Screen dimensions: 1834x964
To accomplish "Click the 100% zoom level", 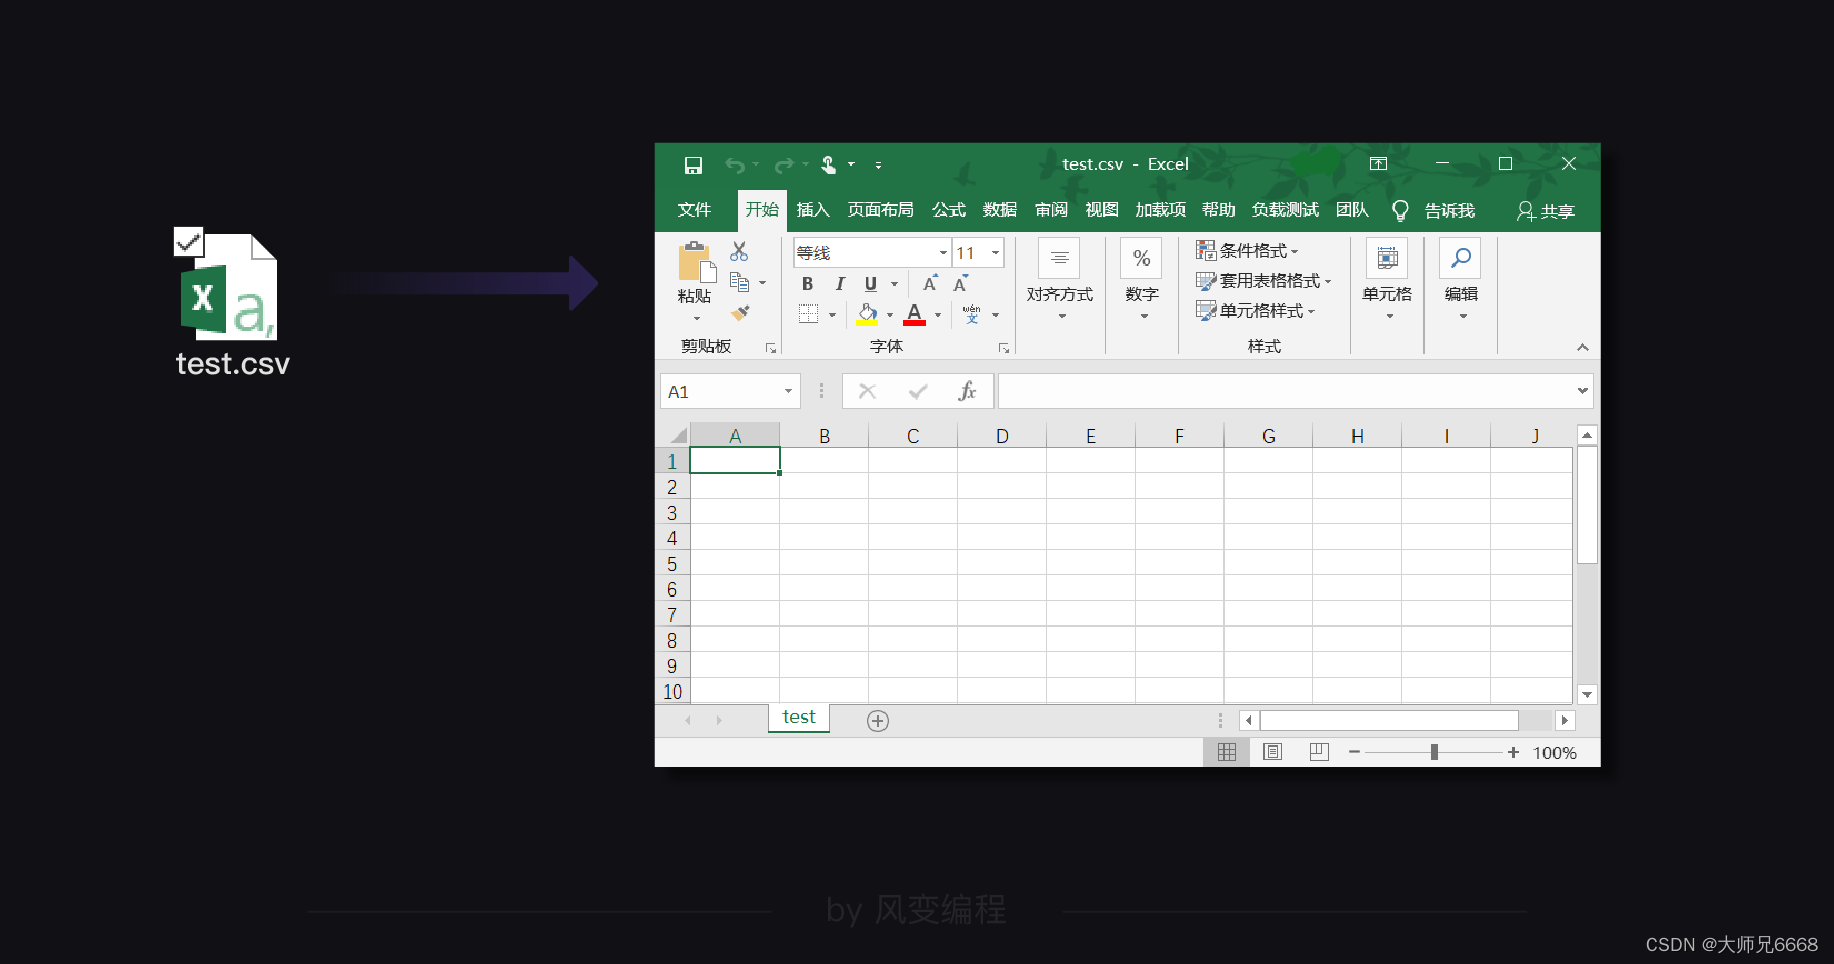I will coord(1555,753).
